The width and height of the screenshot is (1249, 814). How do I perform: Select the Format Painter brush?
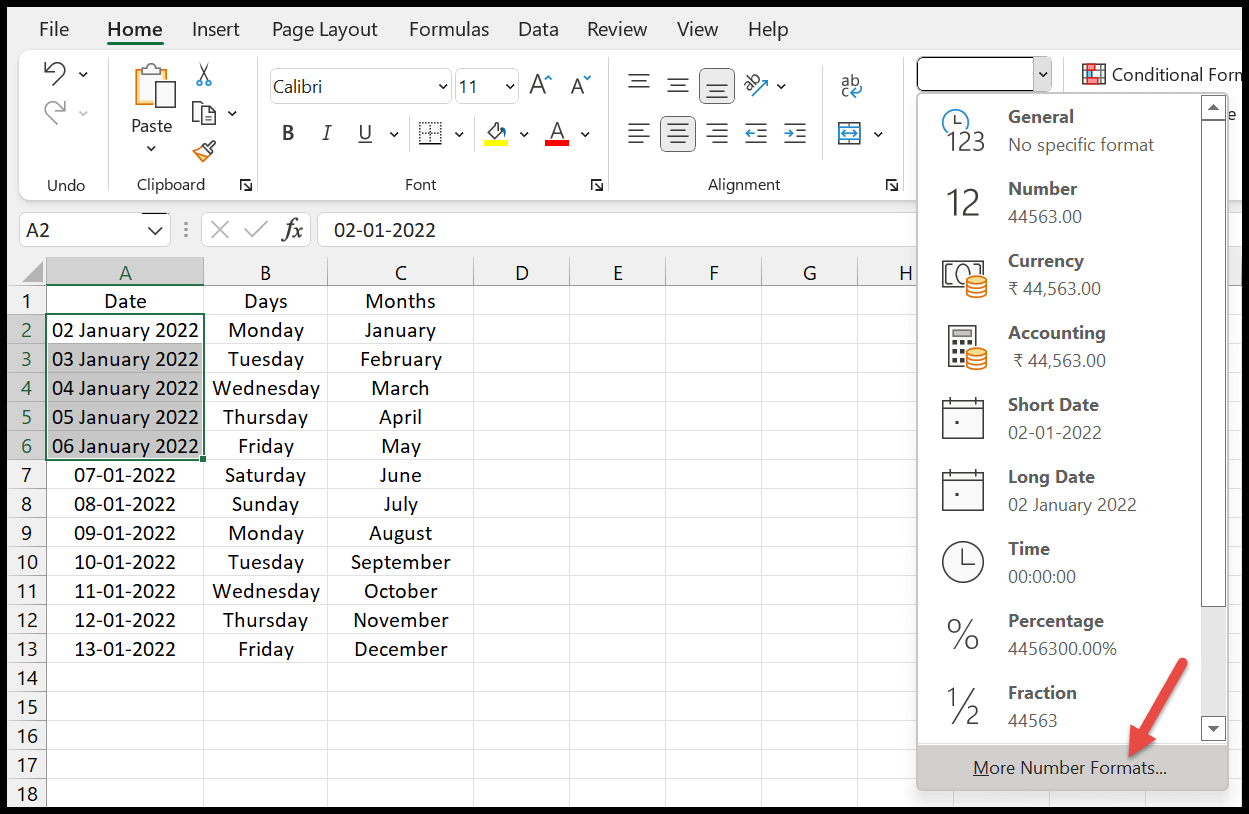tap(204, 151)
